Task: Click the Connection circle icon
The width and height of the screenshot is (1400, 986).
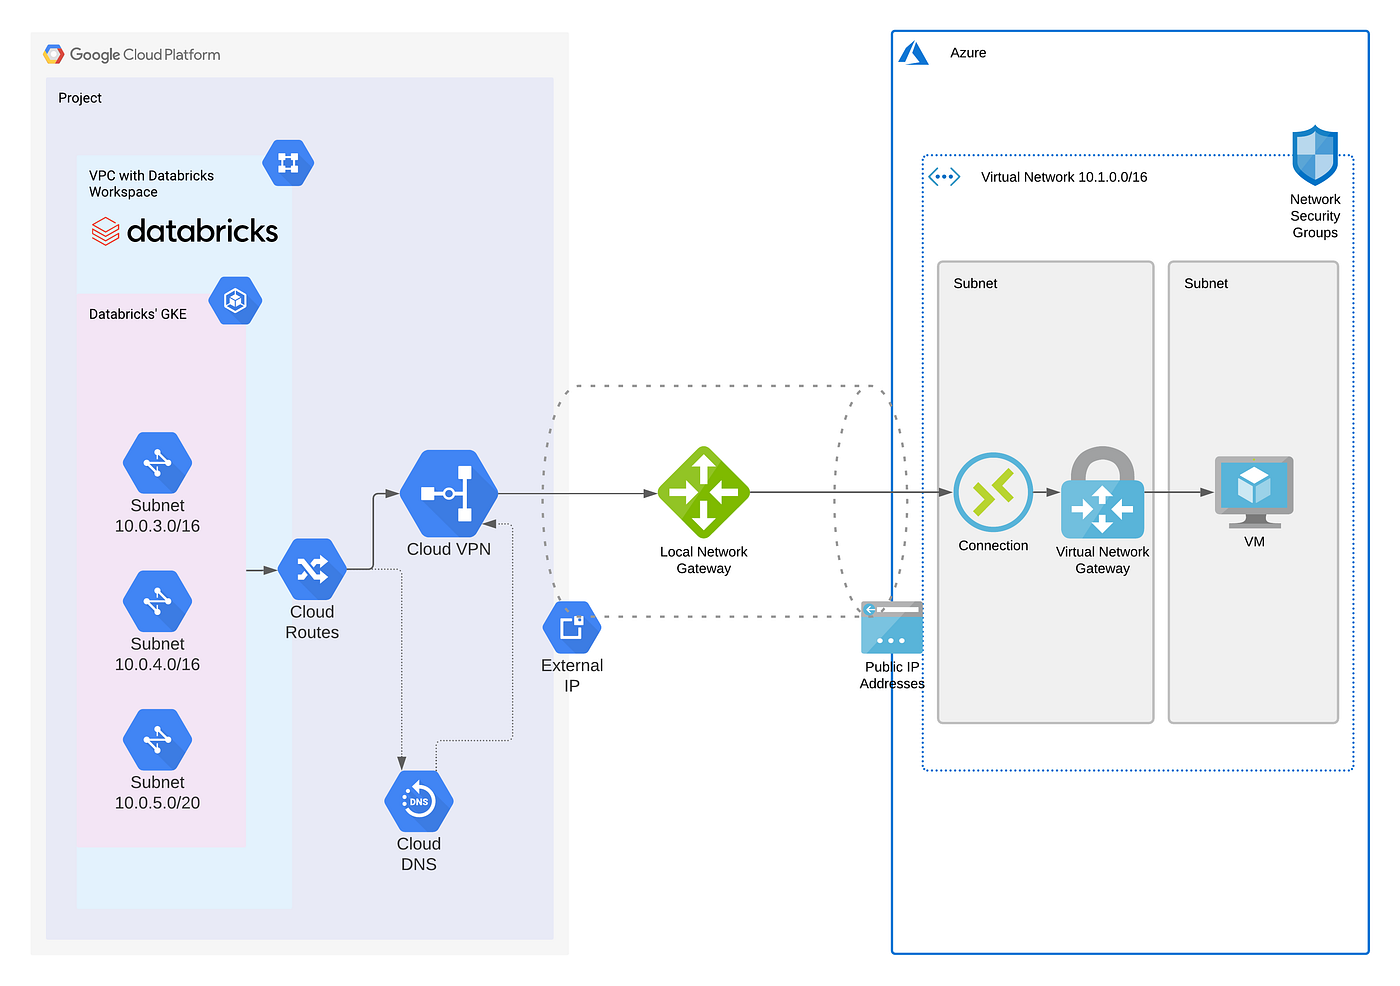Action: coord(993,492)
